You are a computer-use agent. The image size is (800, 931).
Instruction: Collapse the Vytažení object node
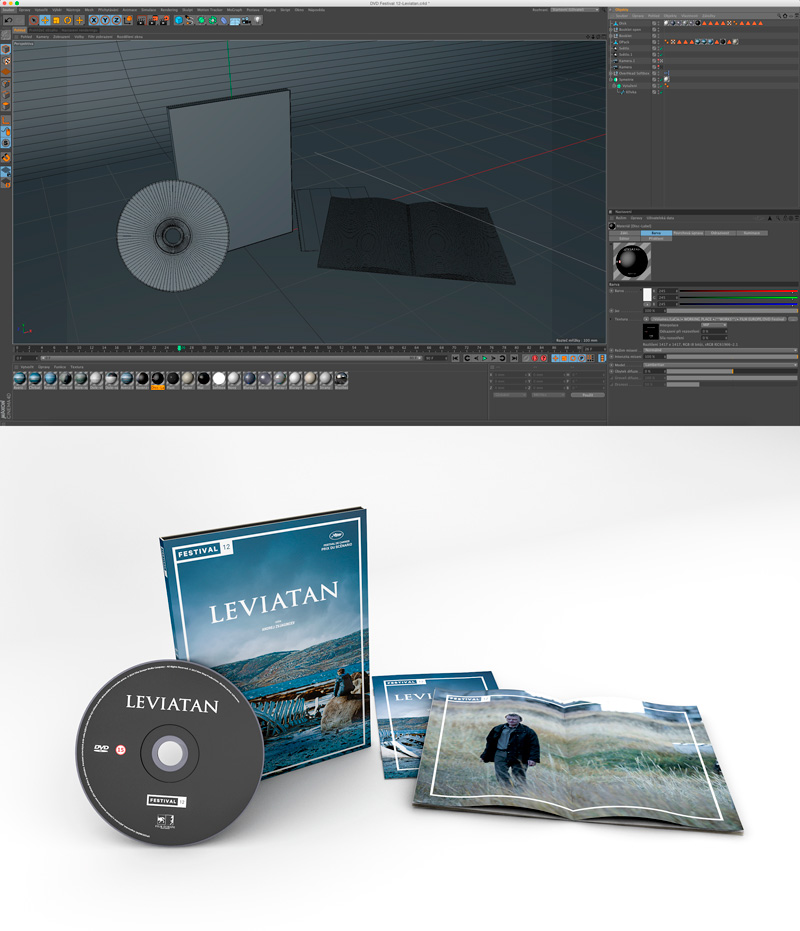coord(614,86)
